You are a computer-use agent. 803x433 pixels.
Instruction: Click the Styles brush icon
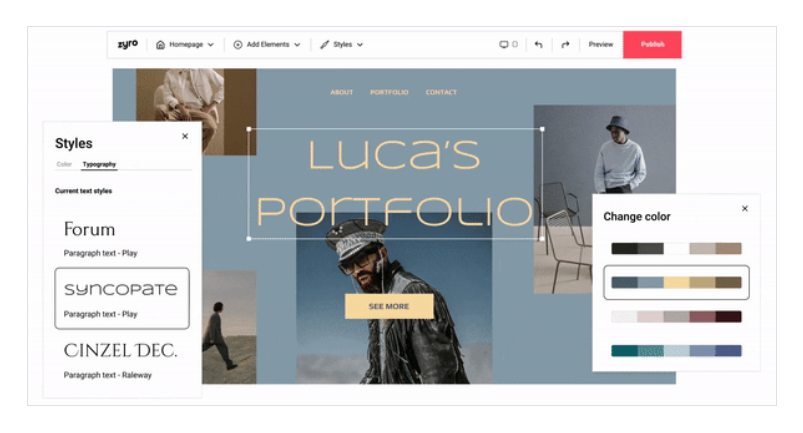point(325,45)
